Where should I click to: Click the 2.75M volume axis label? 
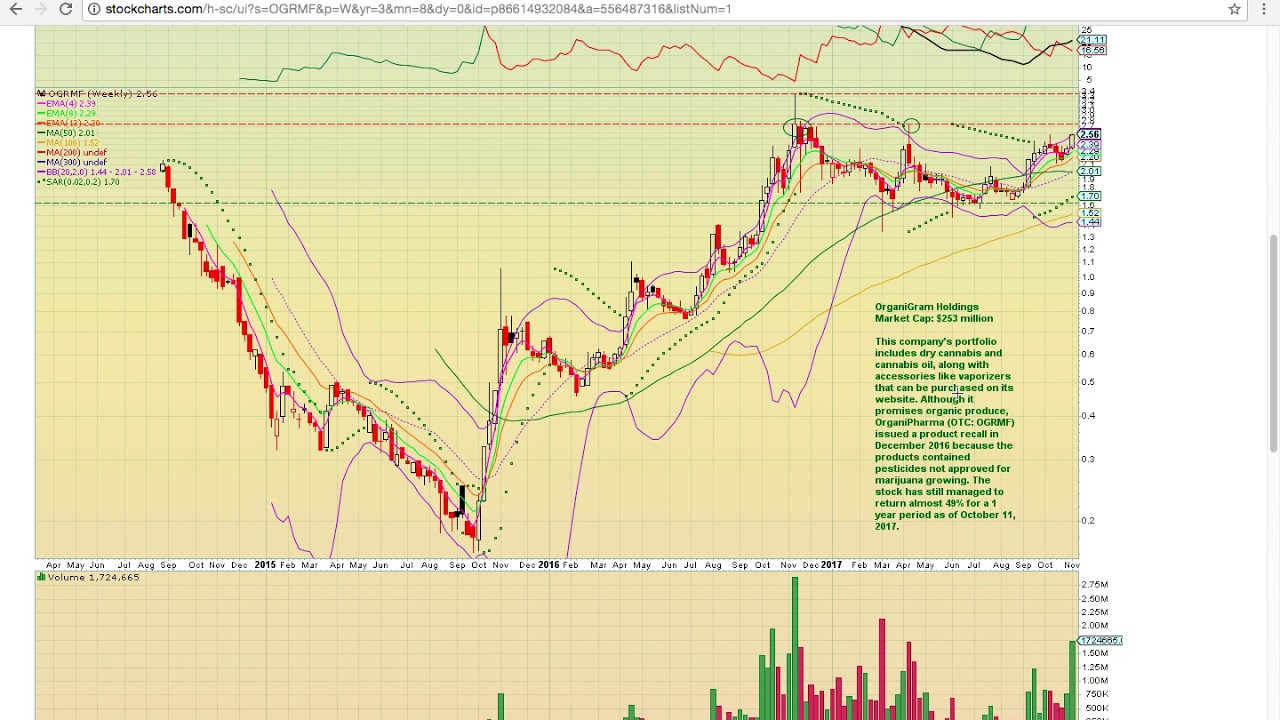point(1095,584)
